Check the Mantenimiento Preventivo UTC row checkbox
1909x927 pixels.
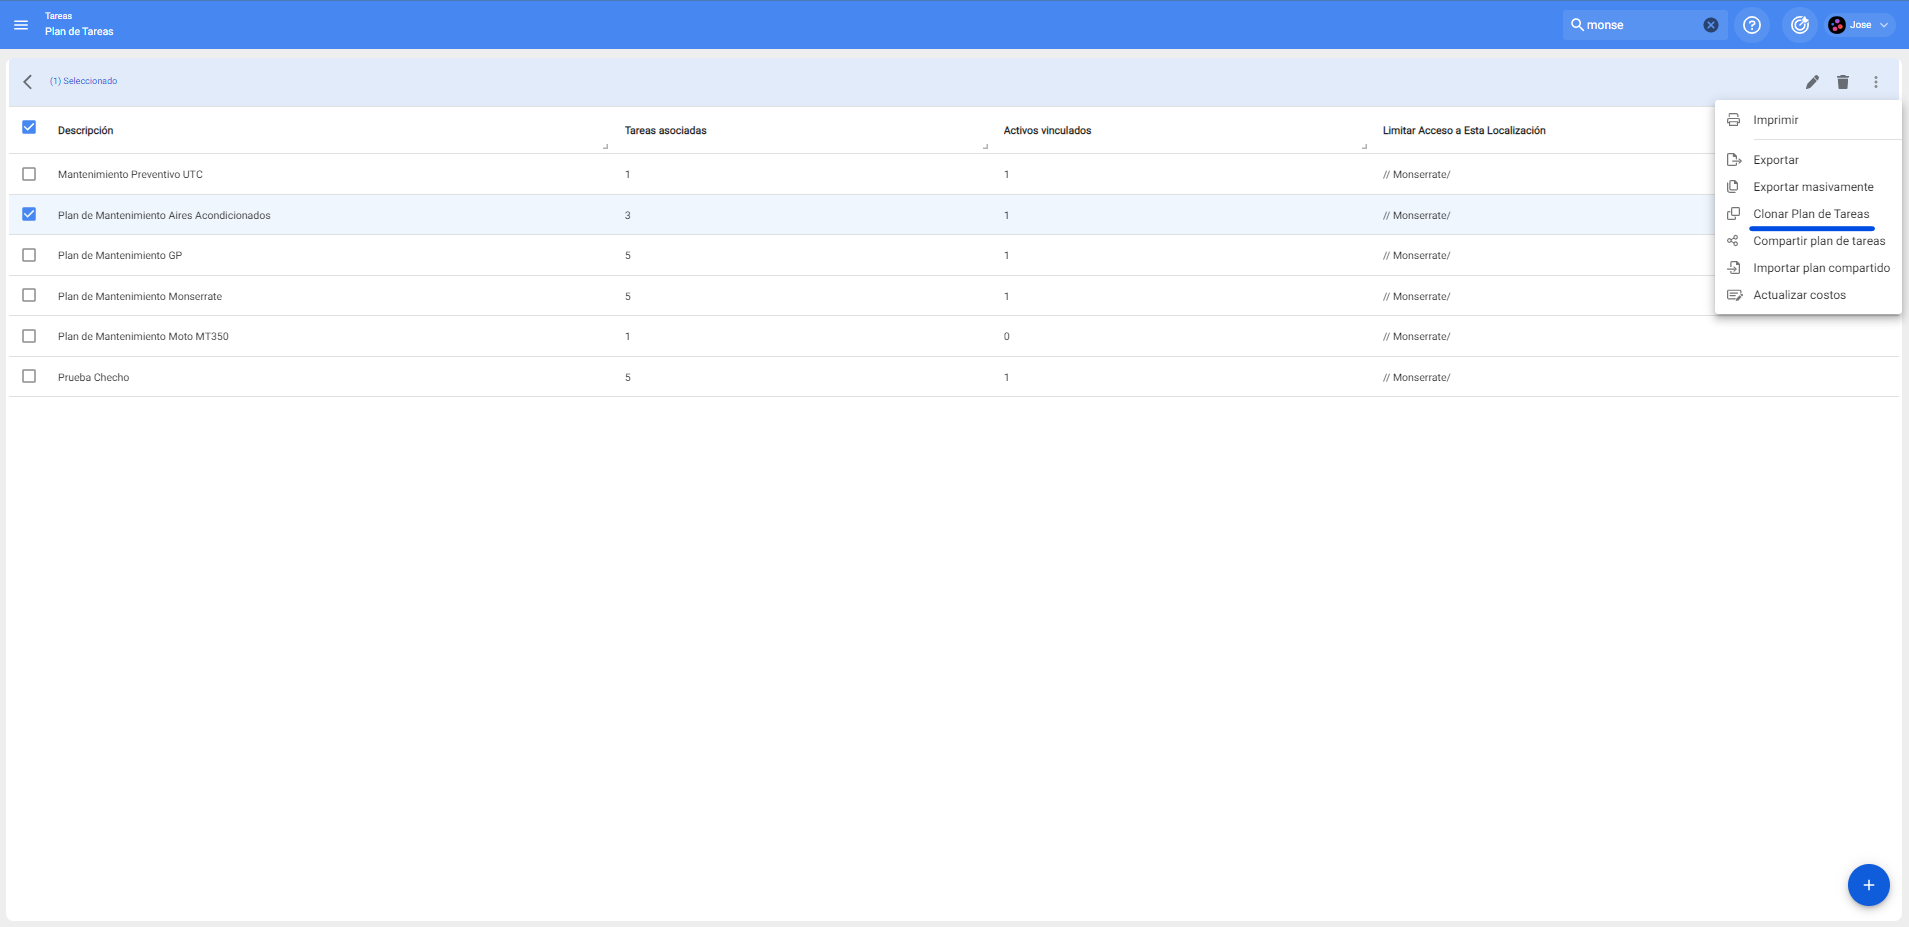click(29, 174)
